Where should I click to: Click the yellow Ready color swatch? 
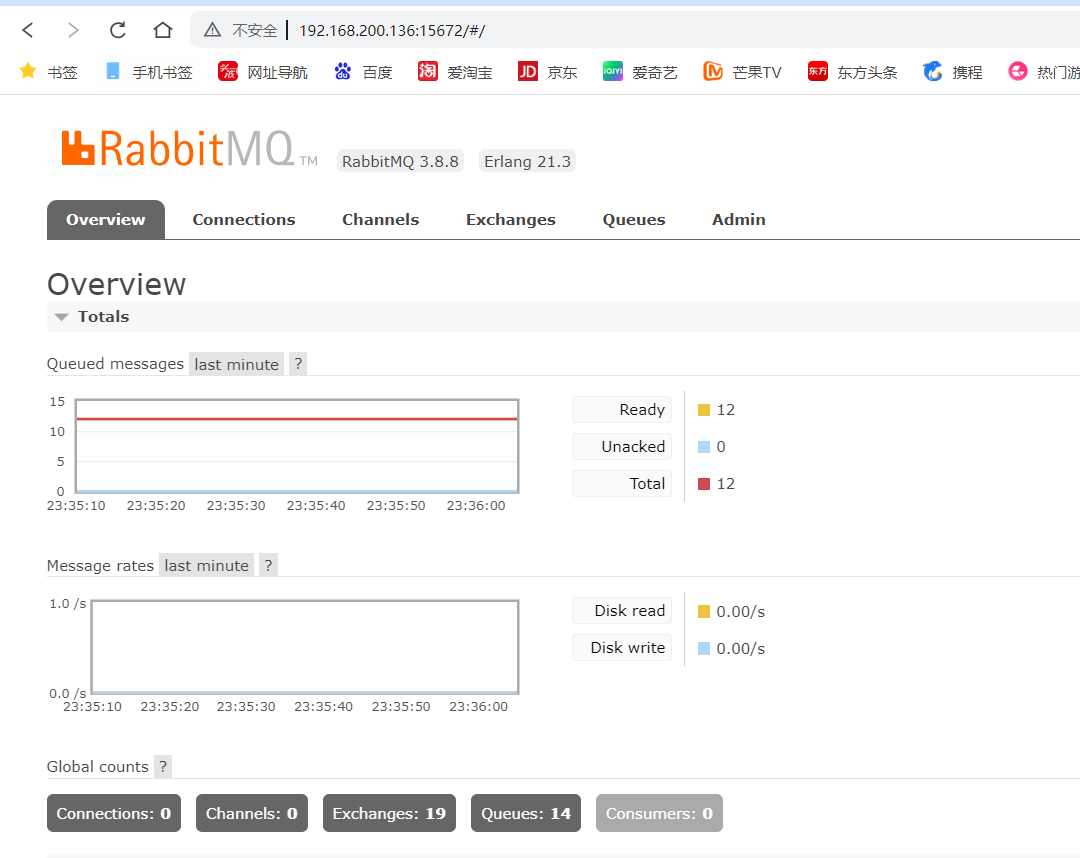tap(703, 410)
